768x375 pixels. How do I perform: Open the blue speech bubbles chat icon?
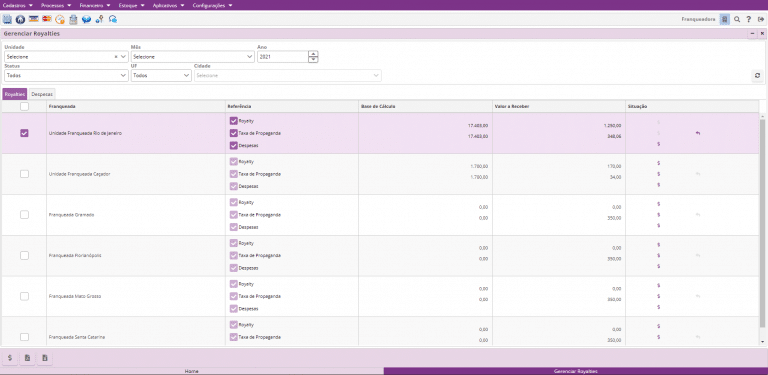click(x=87, y=20)
